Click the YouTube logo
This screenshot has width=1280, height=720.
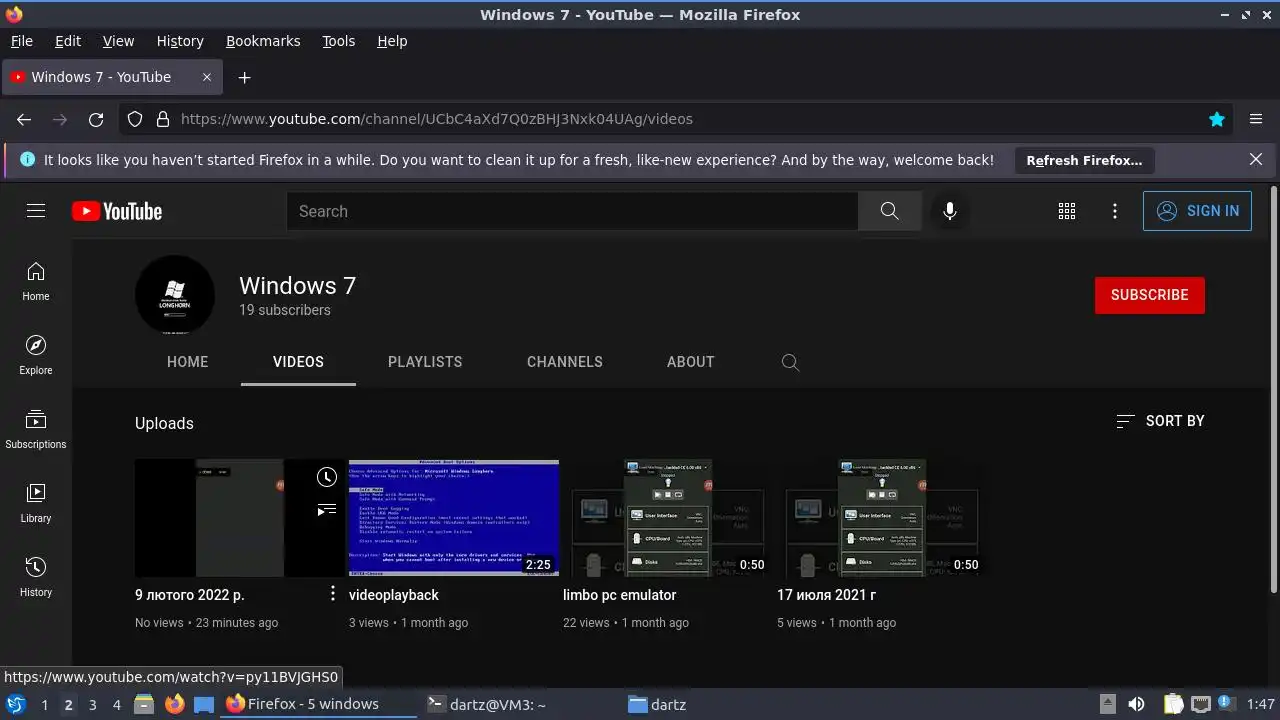[x=117, y=211]
